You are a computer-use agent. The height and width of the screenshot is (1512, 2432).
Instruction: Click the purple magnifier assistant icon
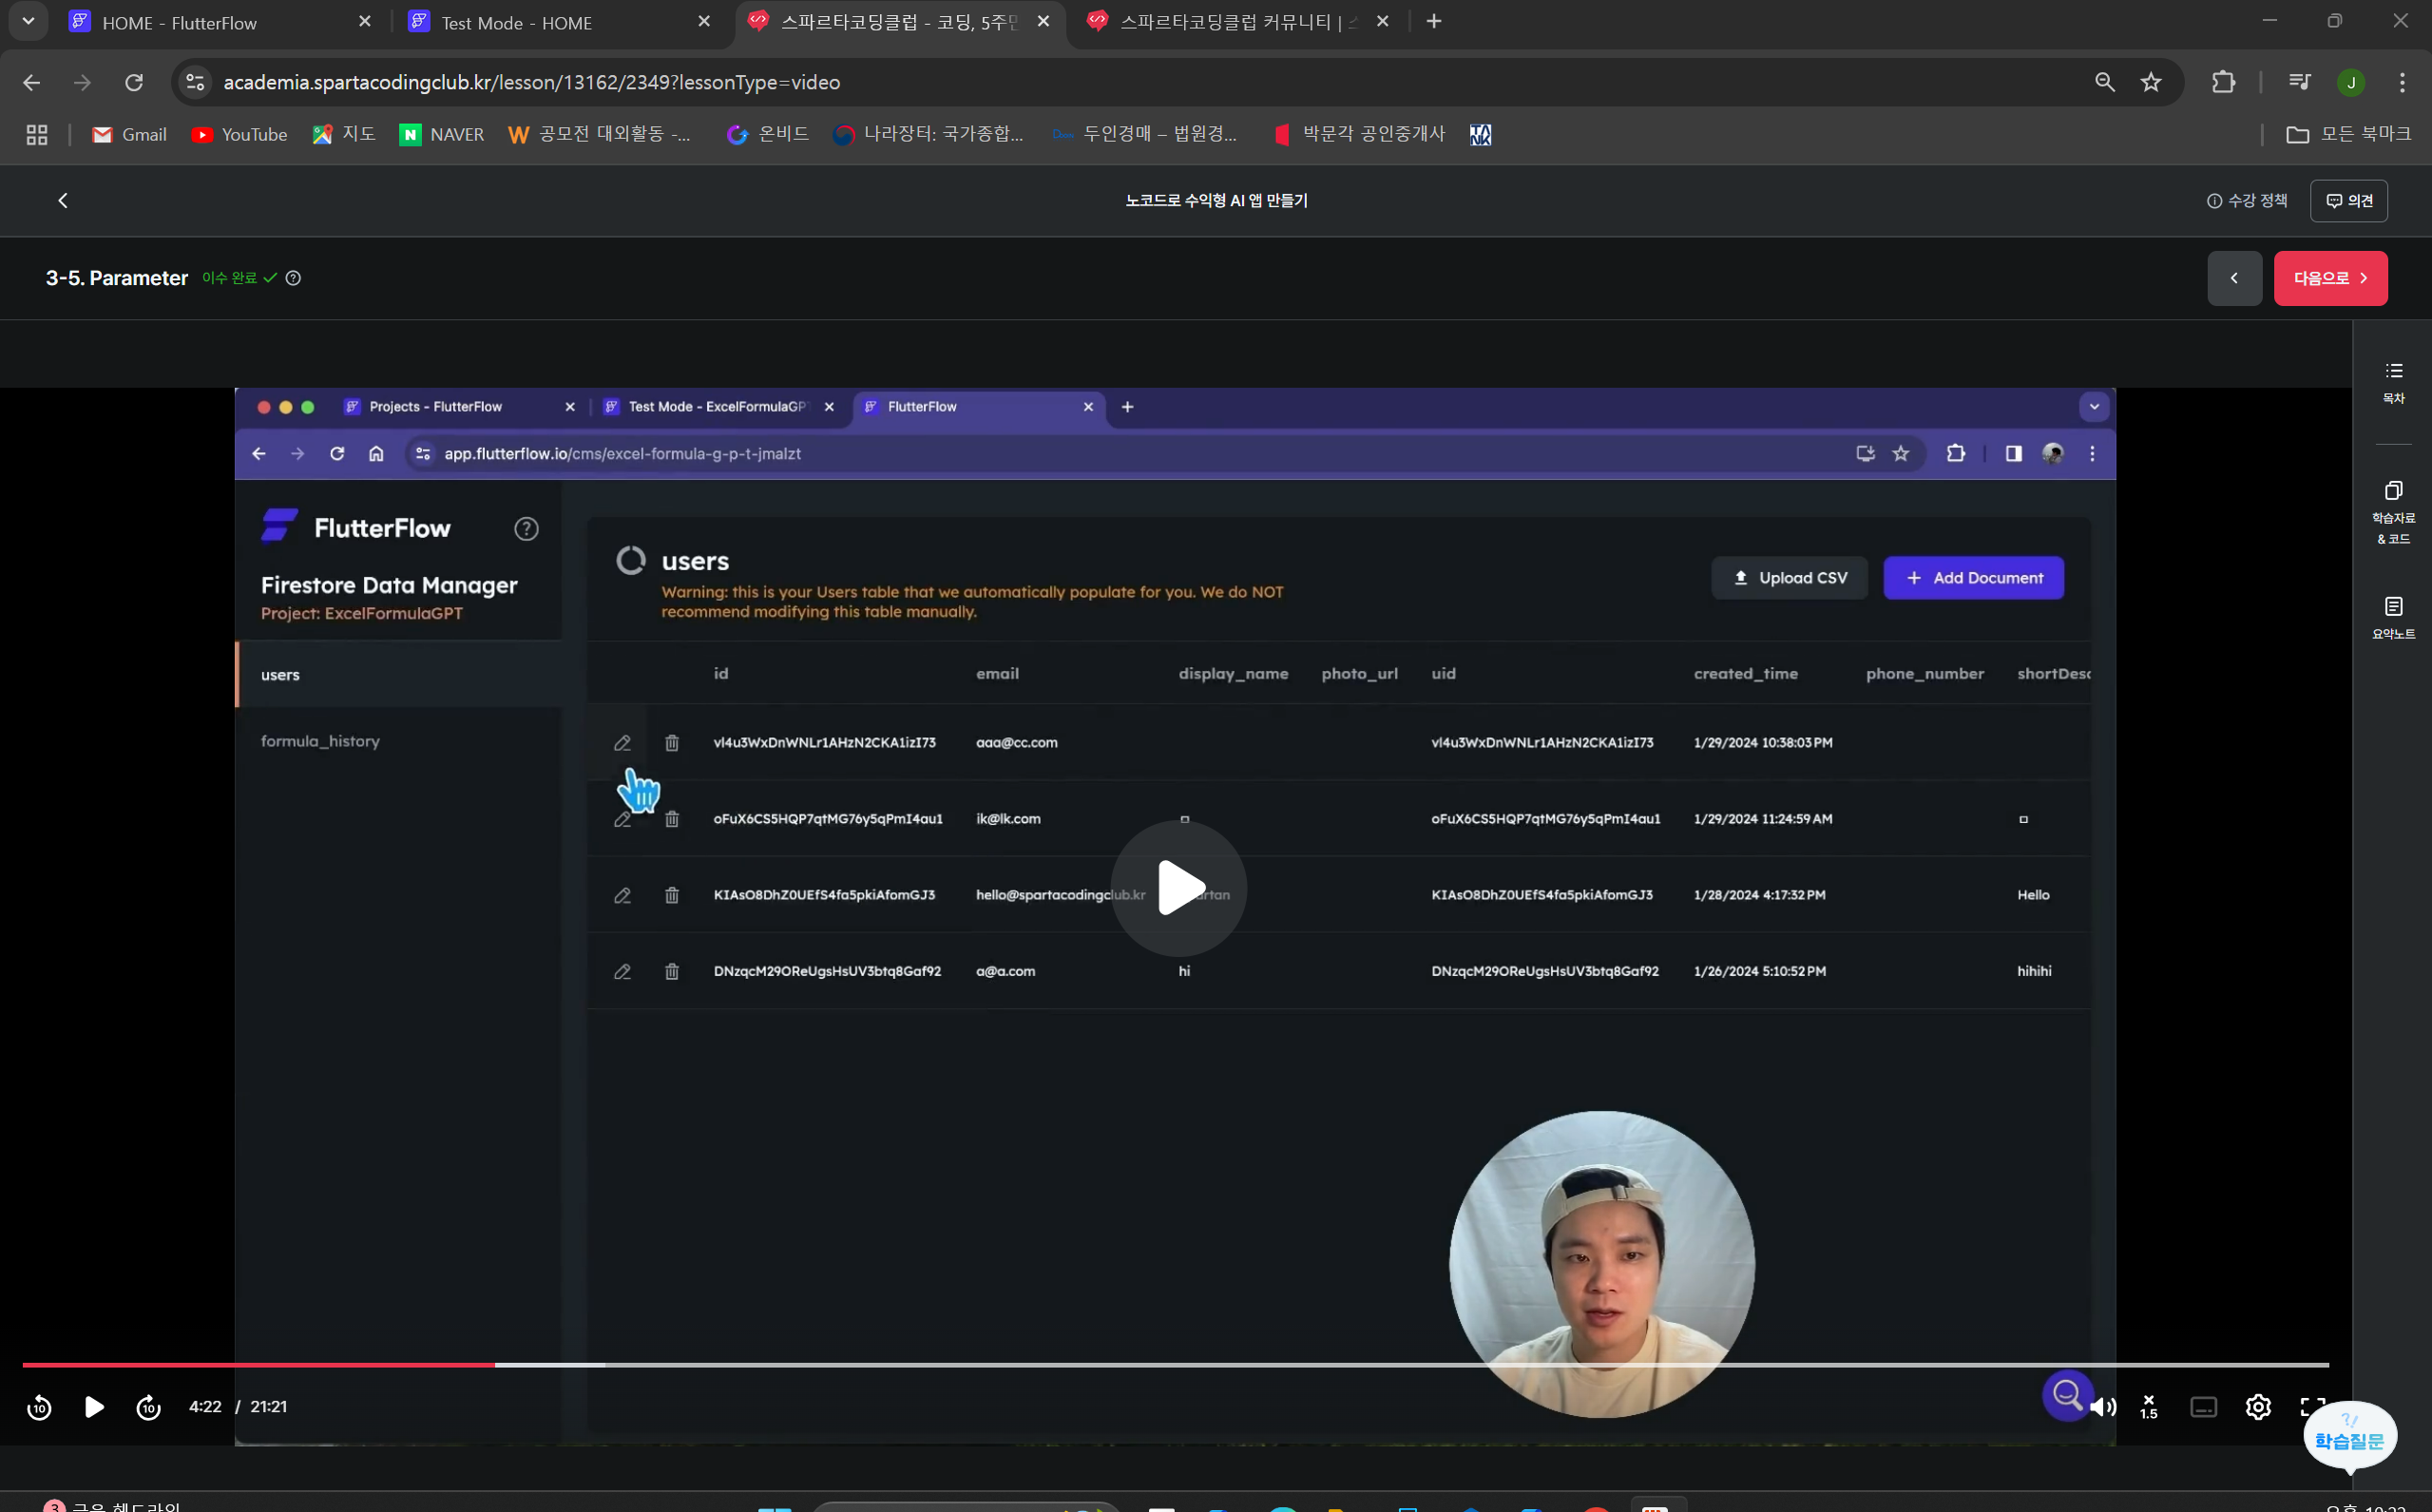(x=2066, y=1394)
